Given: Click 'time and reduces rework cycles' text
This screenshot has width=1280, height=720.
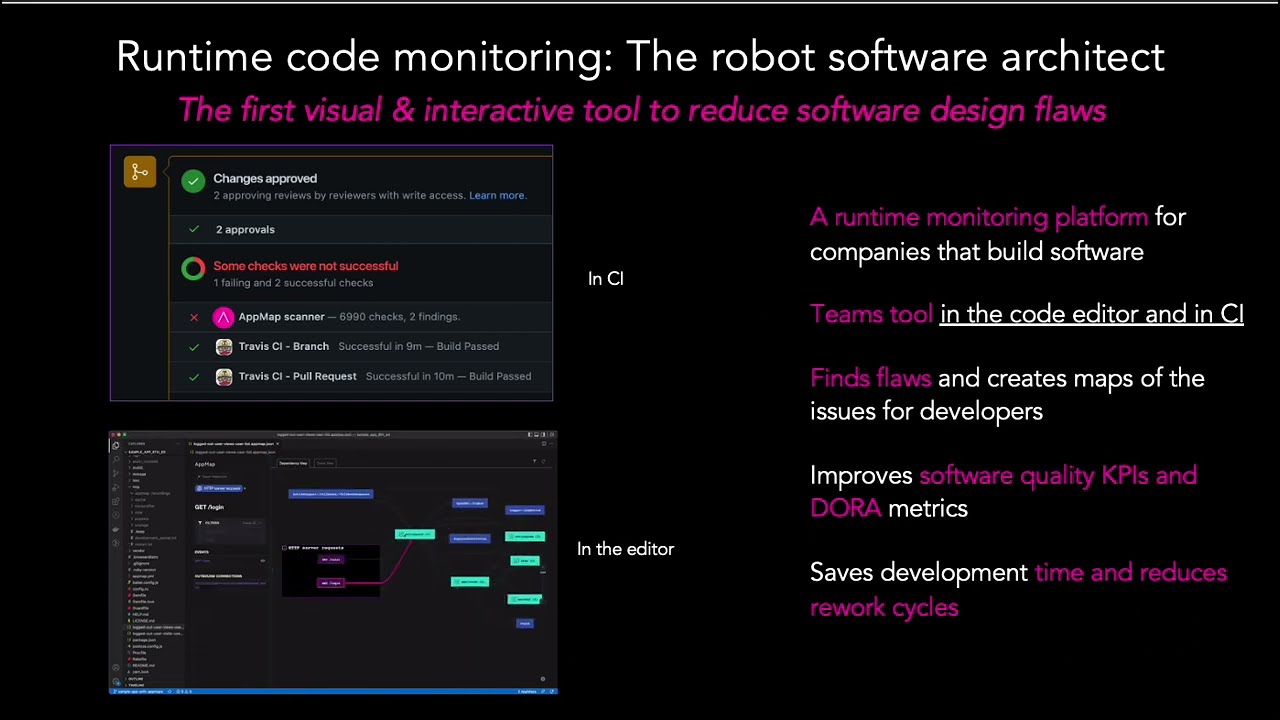Looking at the screenshot, I should pos(1018,589).
